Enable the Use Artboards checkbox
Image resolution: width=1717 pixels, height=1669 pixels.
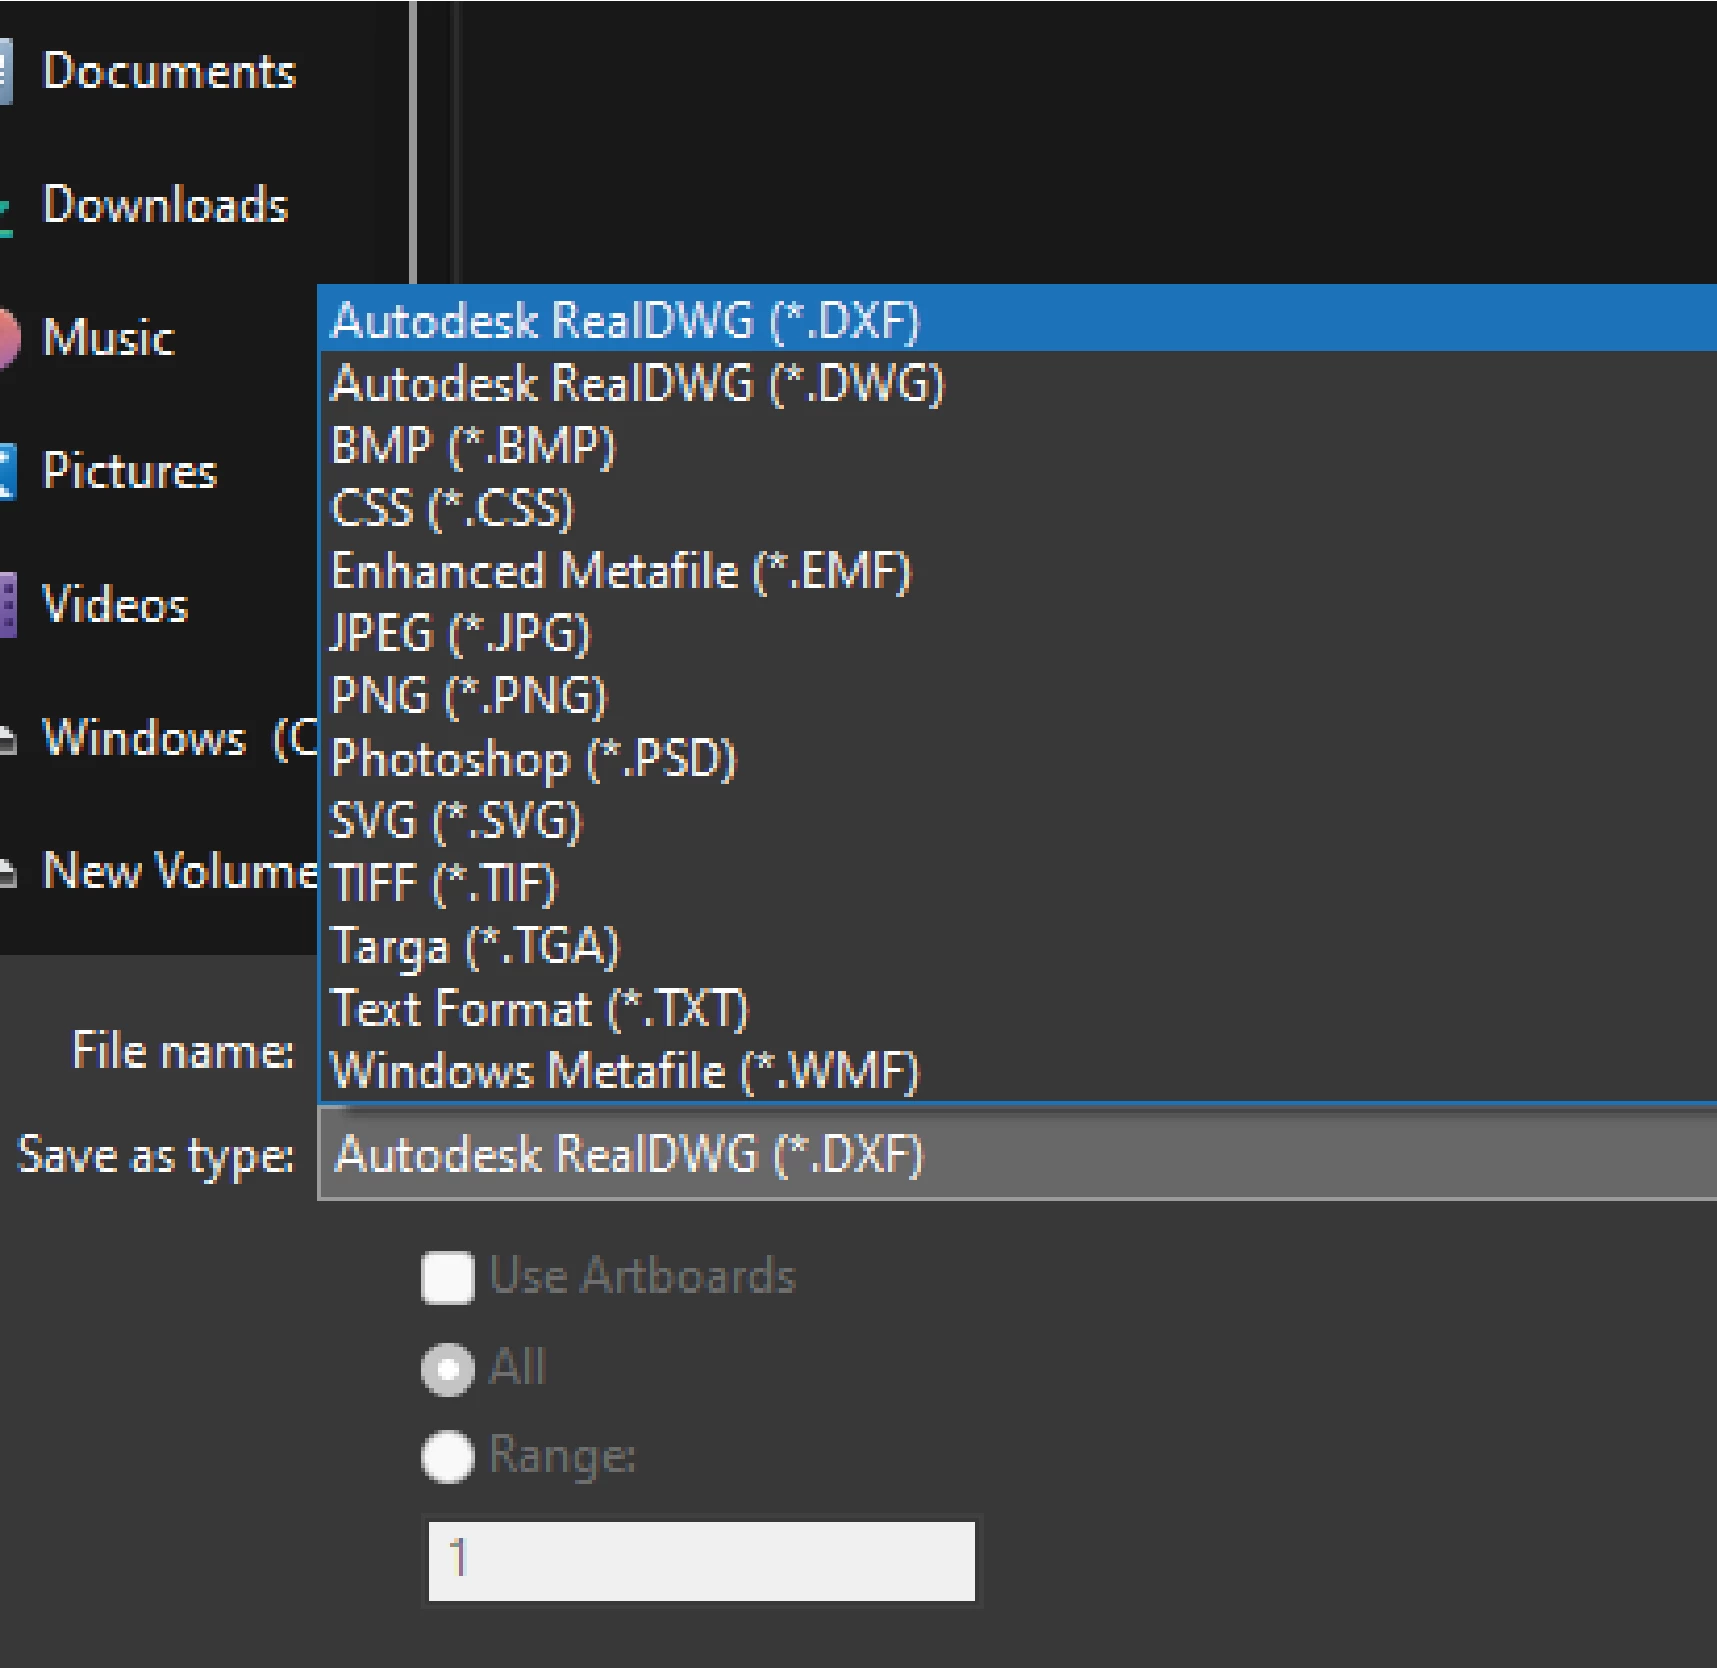[447, 1278]
